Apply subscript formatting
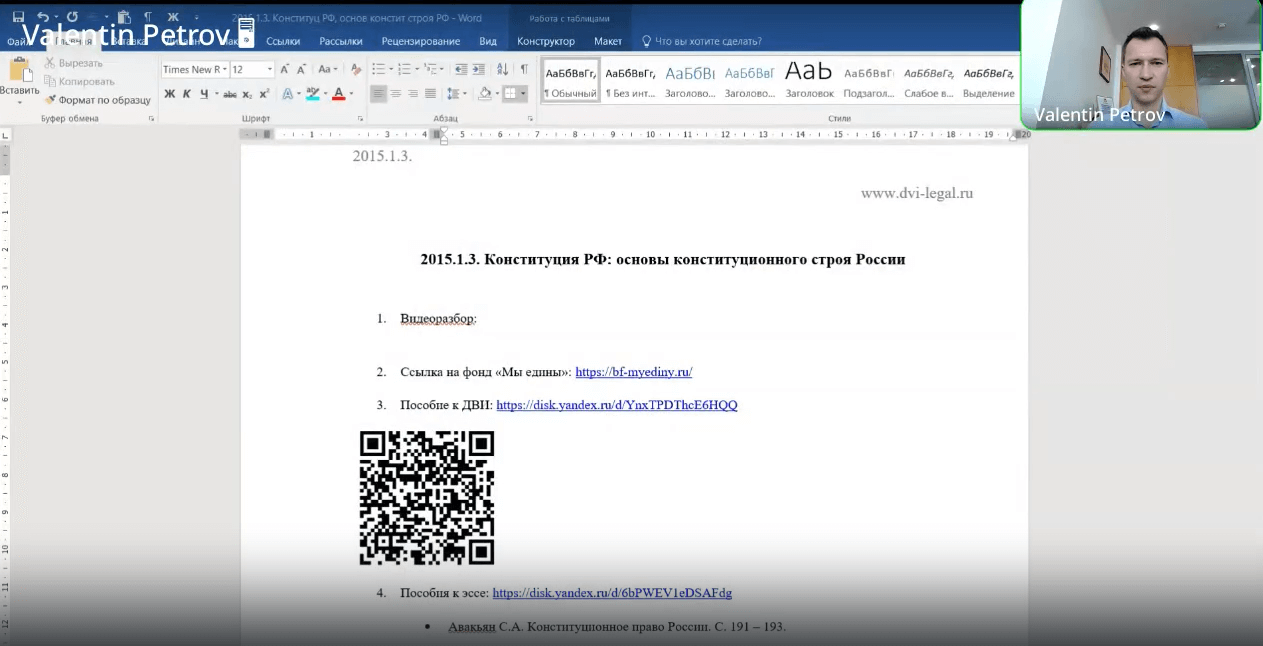The height and width of the screenshot is (646, 1263). tap(249, 94)
